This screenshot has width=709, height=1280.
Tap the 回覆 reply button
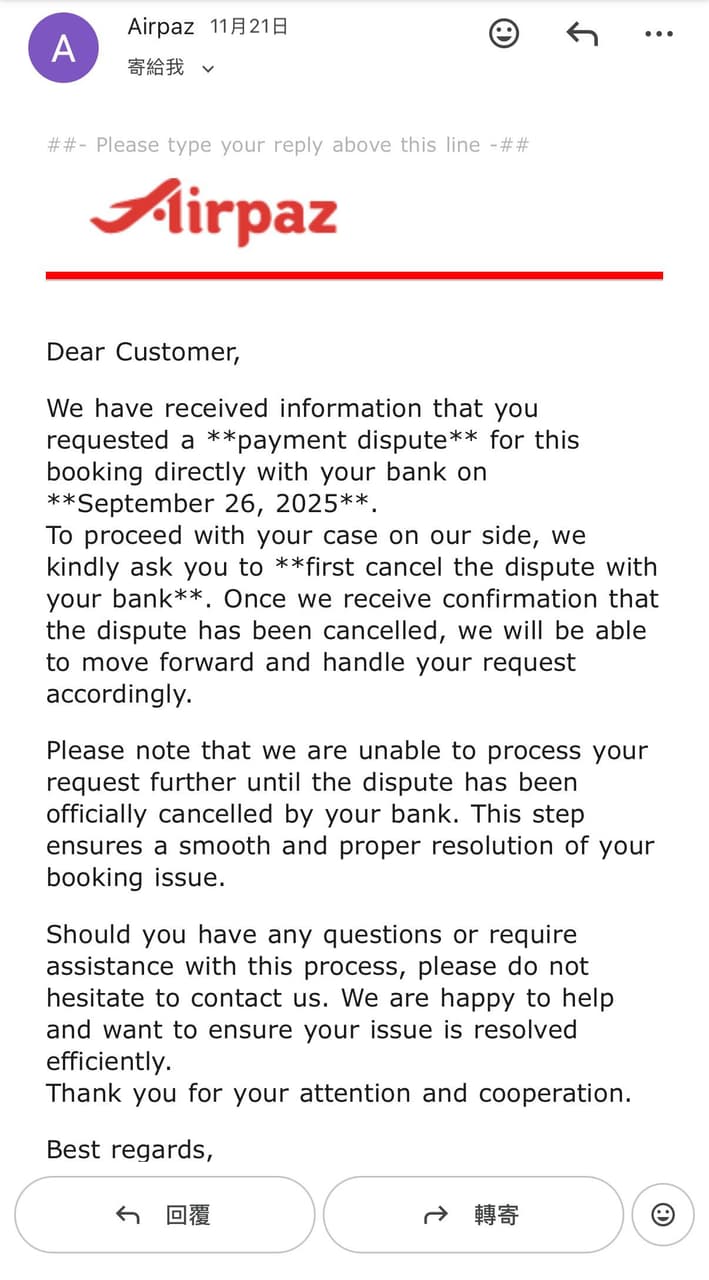[x=164, y=1215]
